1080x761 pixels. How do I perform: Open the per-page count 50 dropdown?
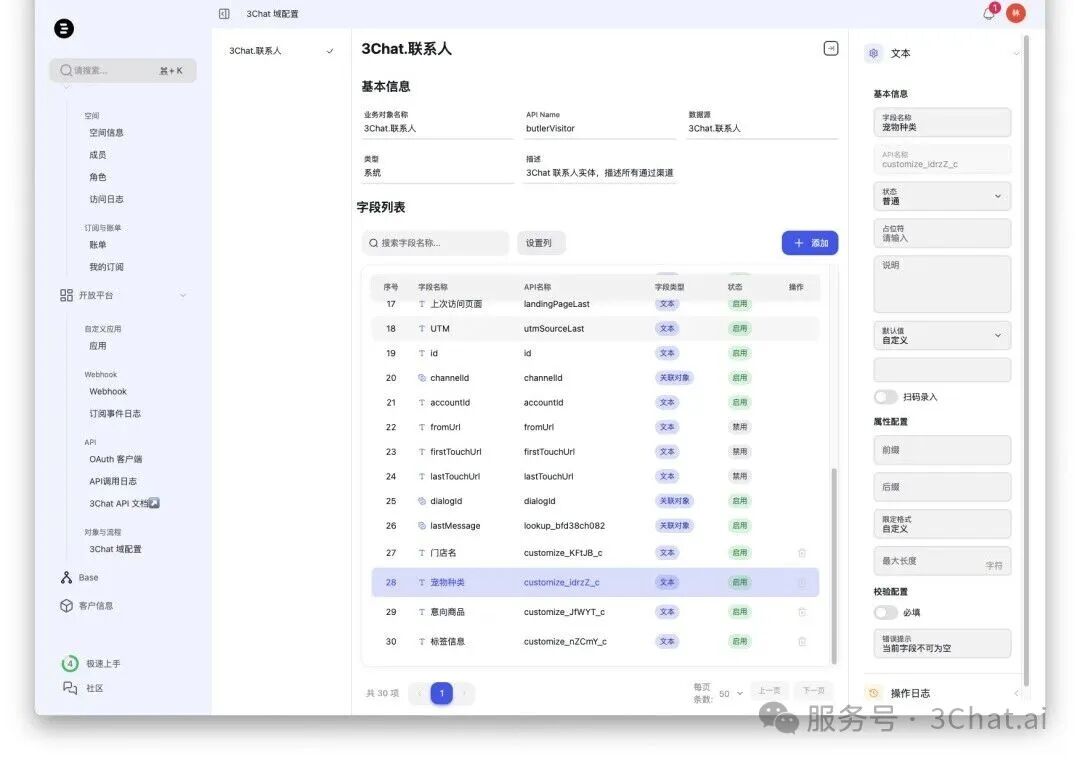tap(731, 694)
